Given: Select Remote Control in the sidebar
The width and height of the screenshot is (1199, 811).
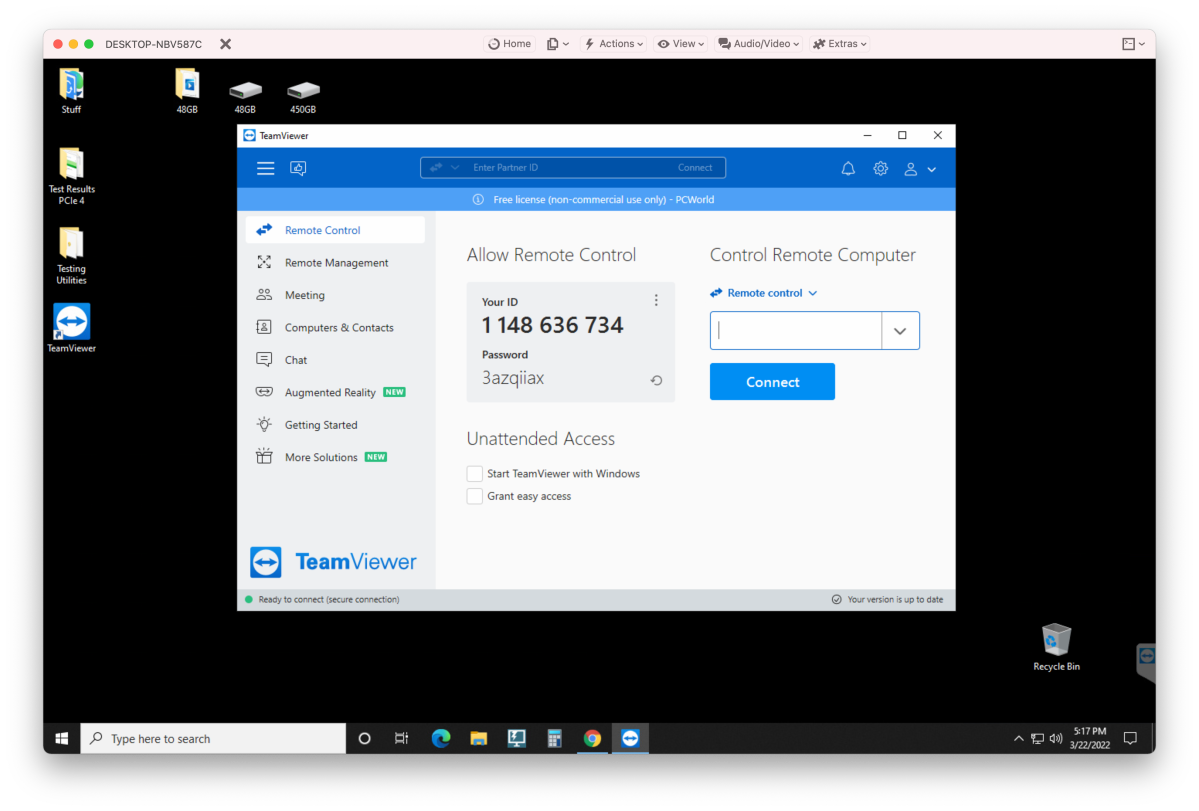Looking at the screenshot, I should pos(335,230).
